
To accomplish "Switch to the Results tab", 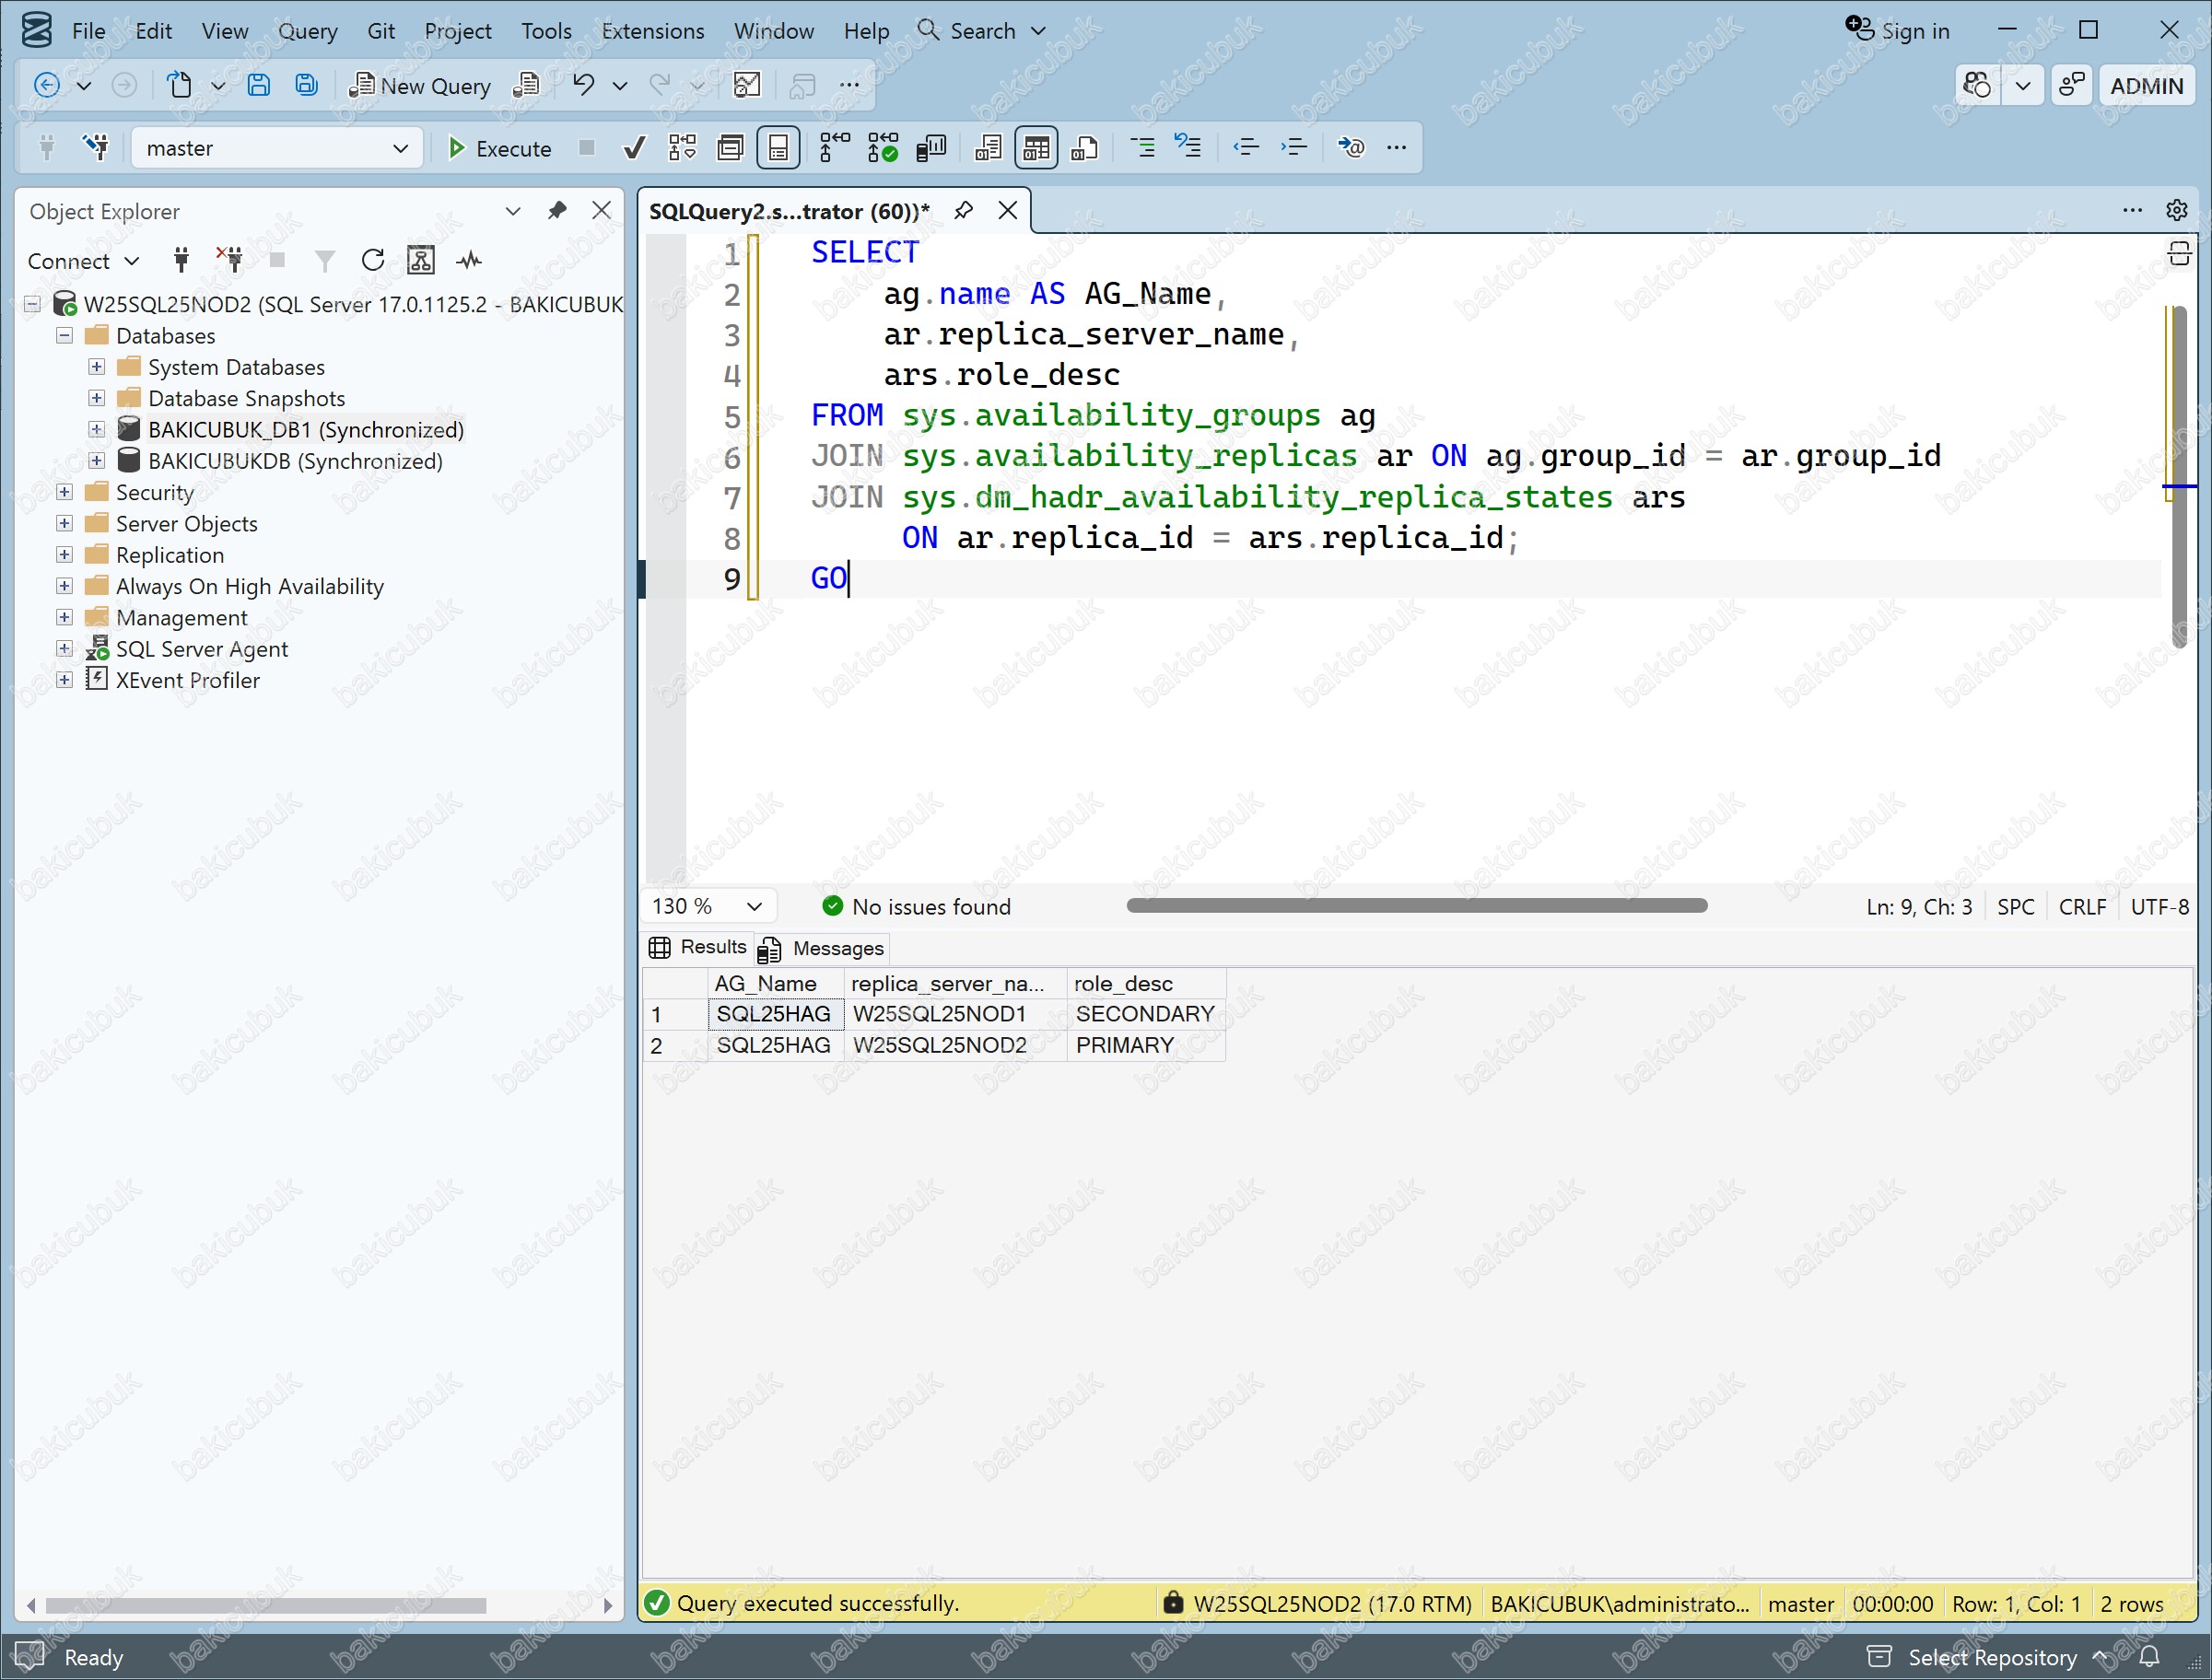I will coord(698,947).
